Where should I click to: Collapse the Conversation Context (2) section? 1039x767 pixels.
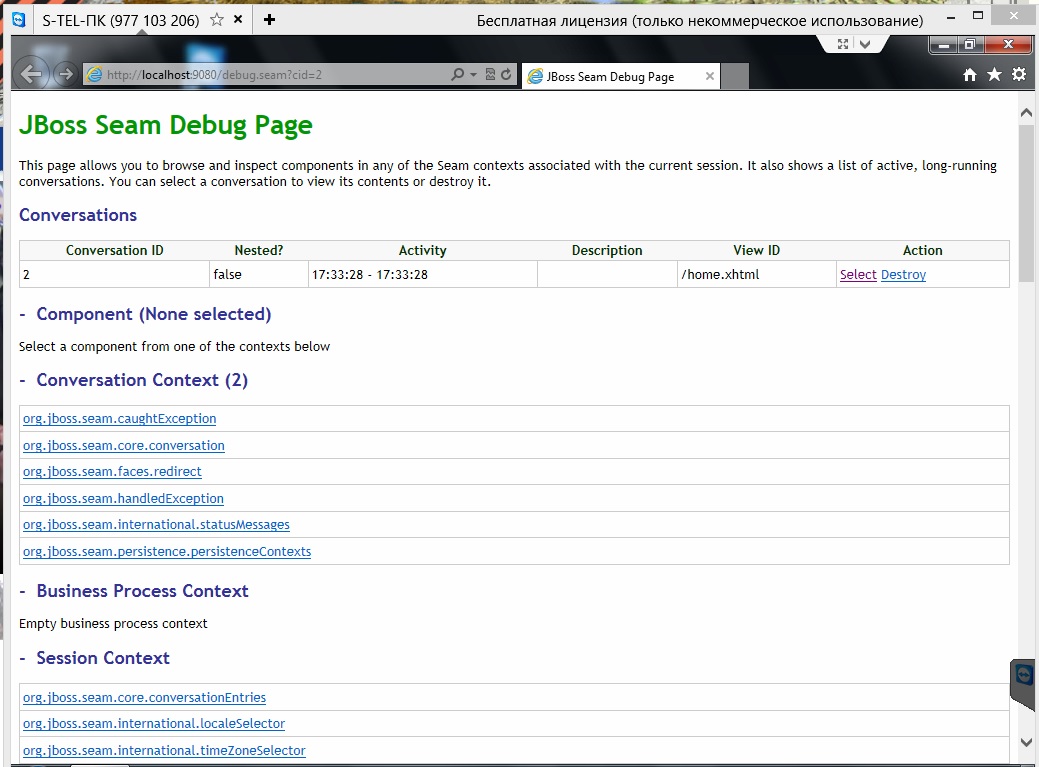pyautogui.click(x=23, y=381)
